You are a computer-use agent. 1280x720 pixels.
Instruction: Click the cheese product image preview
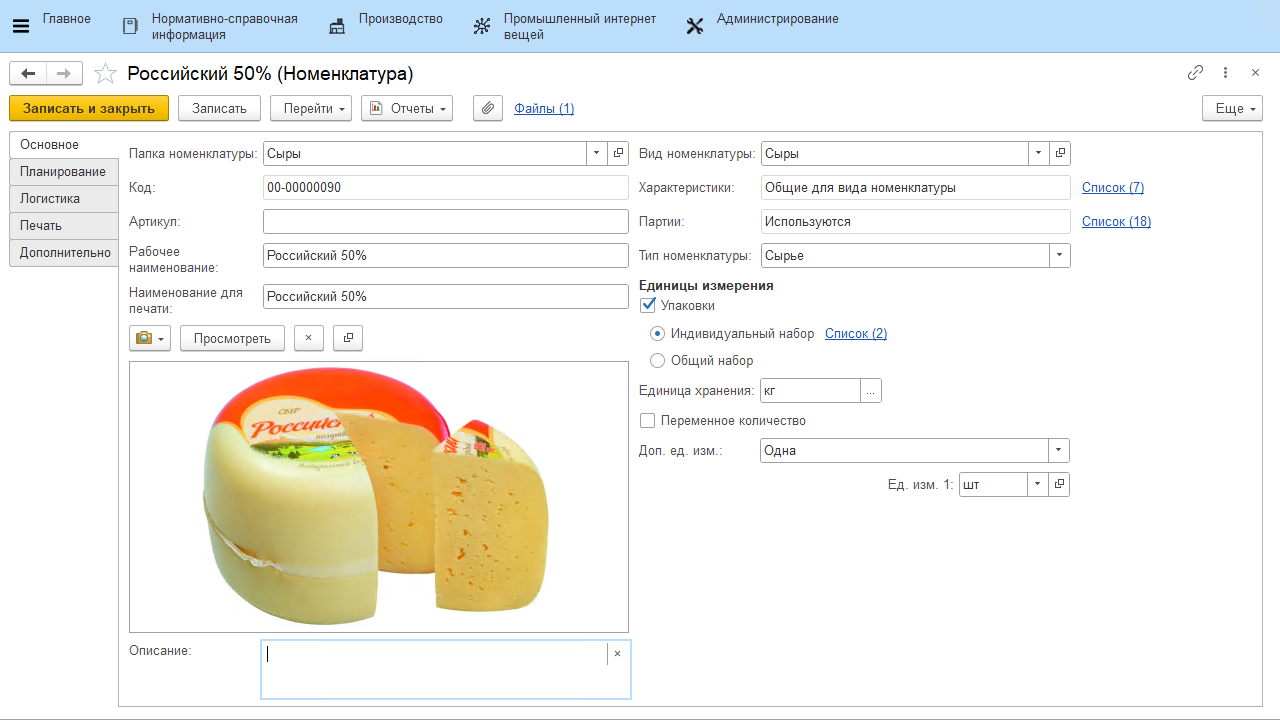tap(378, 497)
